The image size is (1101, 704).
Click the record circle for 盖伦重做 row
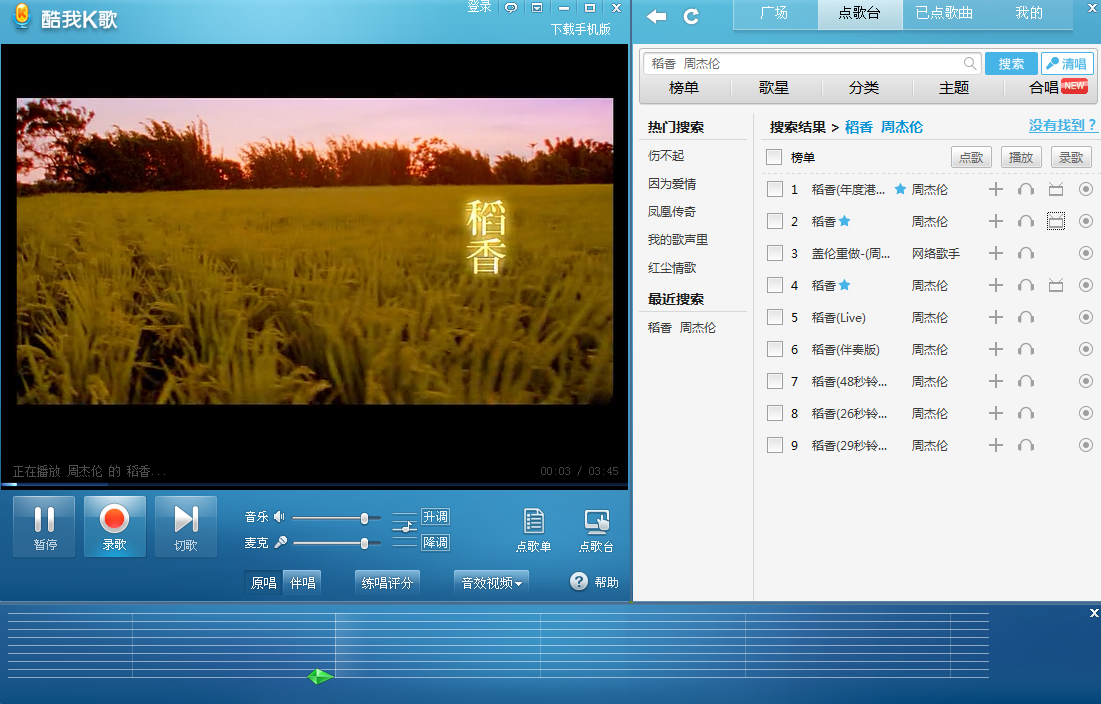coord(1086,253)
